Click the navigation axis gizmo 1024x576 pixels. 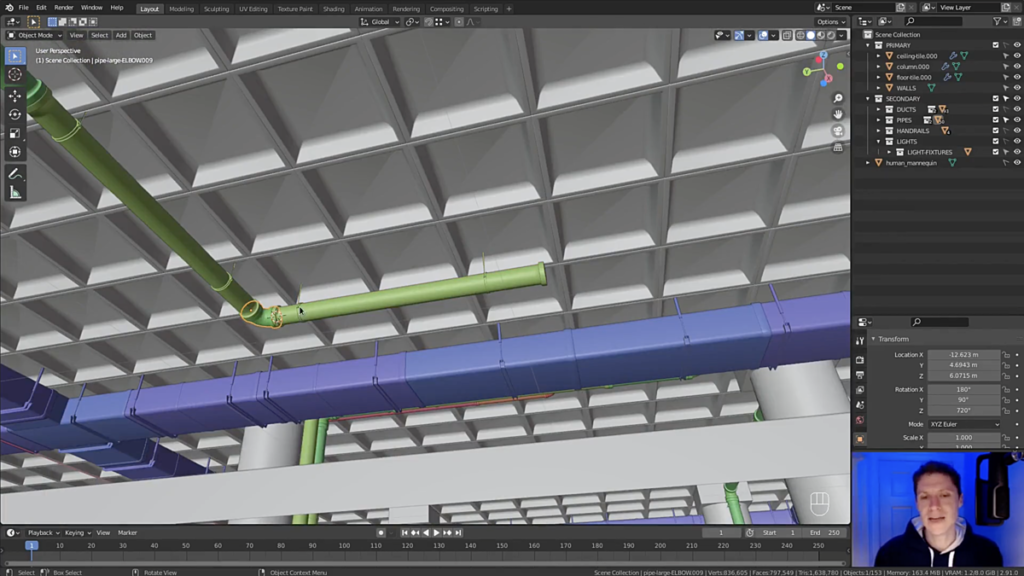(822, 69)
